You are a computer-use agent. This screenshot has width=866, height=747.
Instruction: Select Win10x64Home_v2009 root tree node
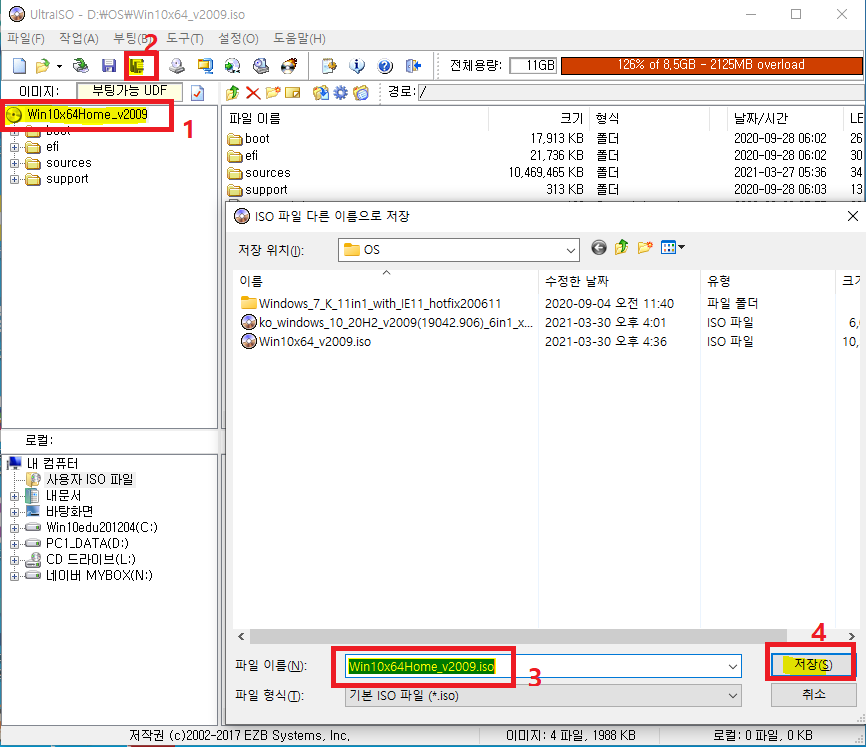click(87, 115)
